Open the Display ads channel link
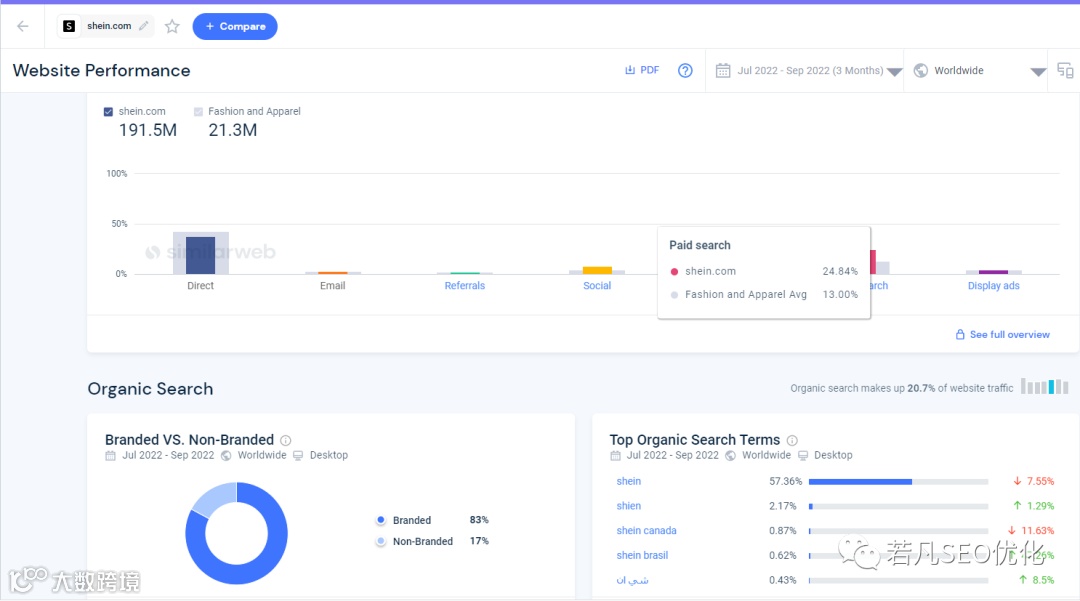Viewport: 1080px width, 601px height. [x=993, y=286]
